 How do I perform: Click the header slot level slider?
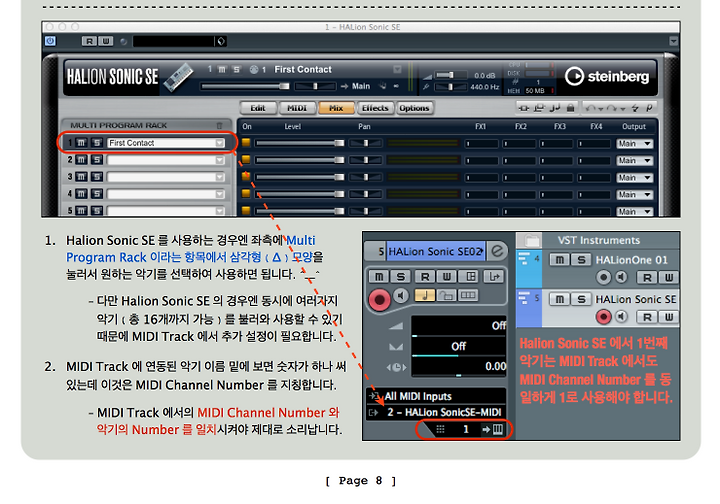tap(245, 86)
